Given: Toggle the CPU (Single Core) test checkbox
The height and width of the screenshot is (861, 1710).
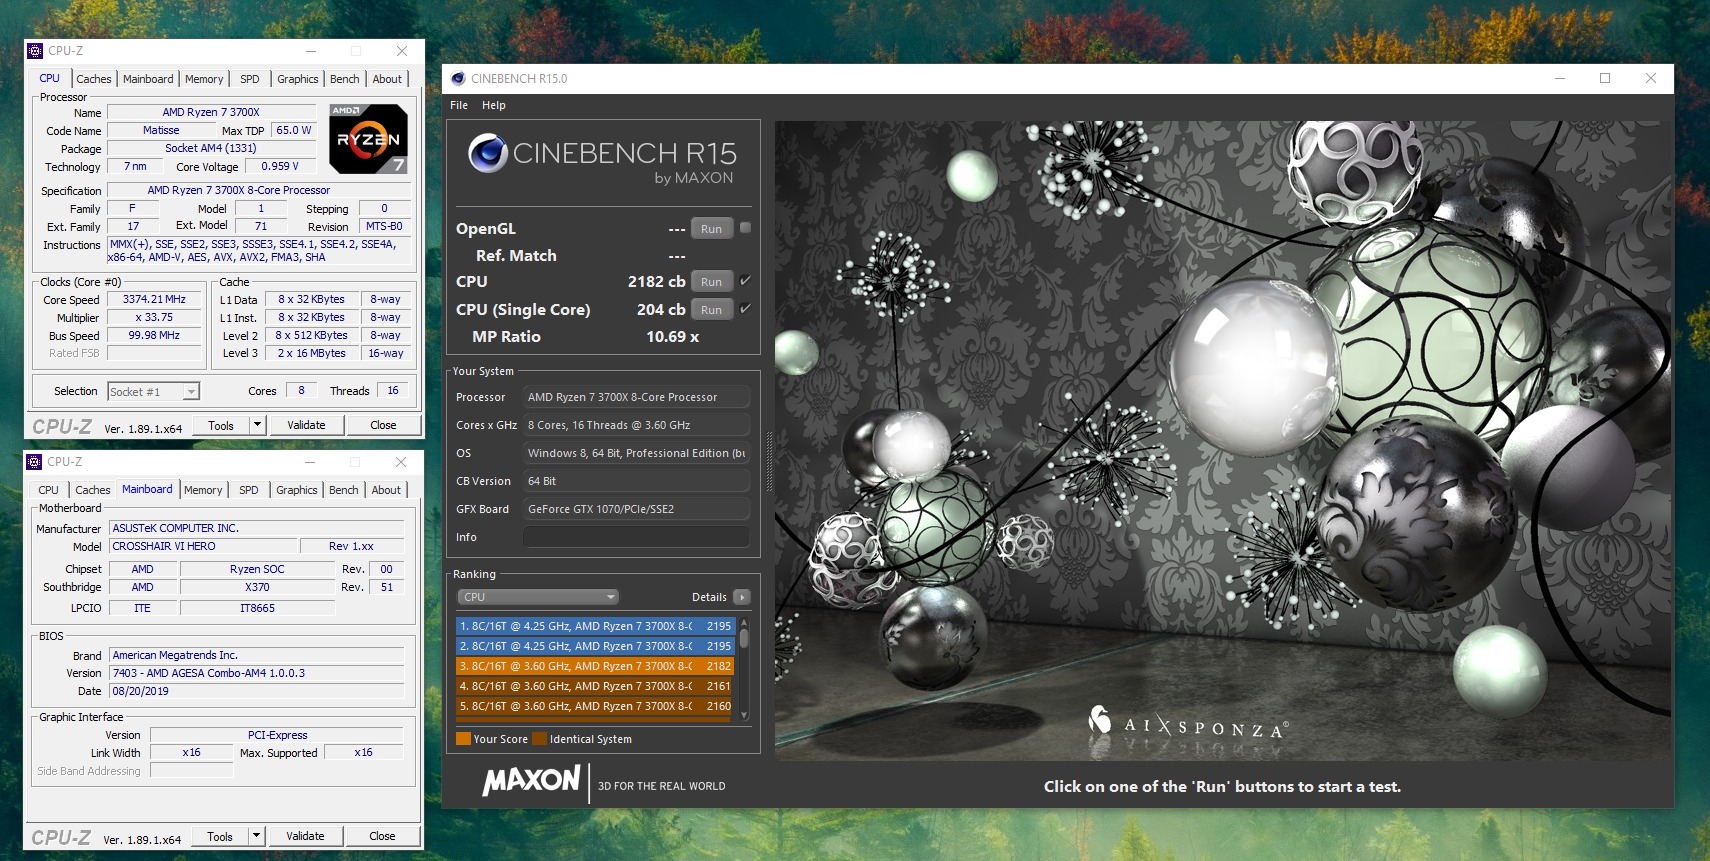Looking at the screenshot, I should coord(745,309).
